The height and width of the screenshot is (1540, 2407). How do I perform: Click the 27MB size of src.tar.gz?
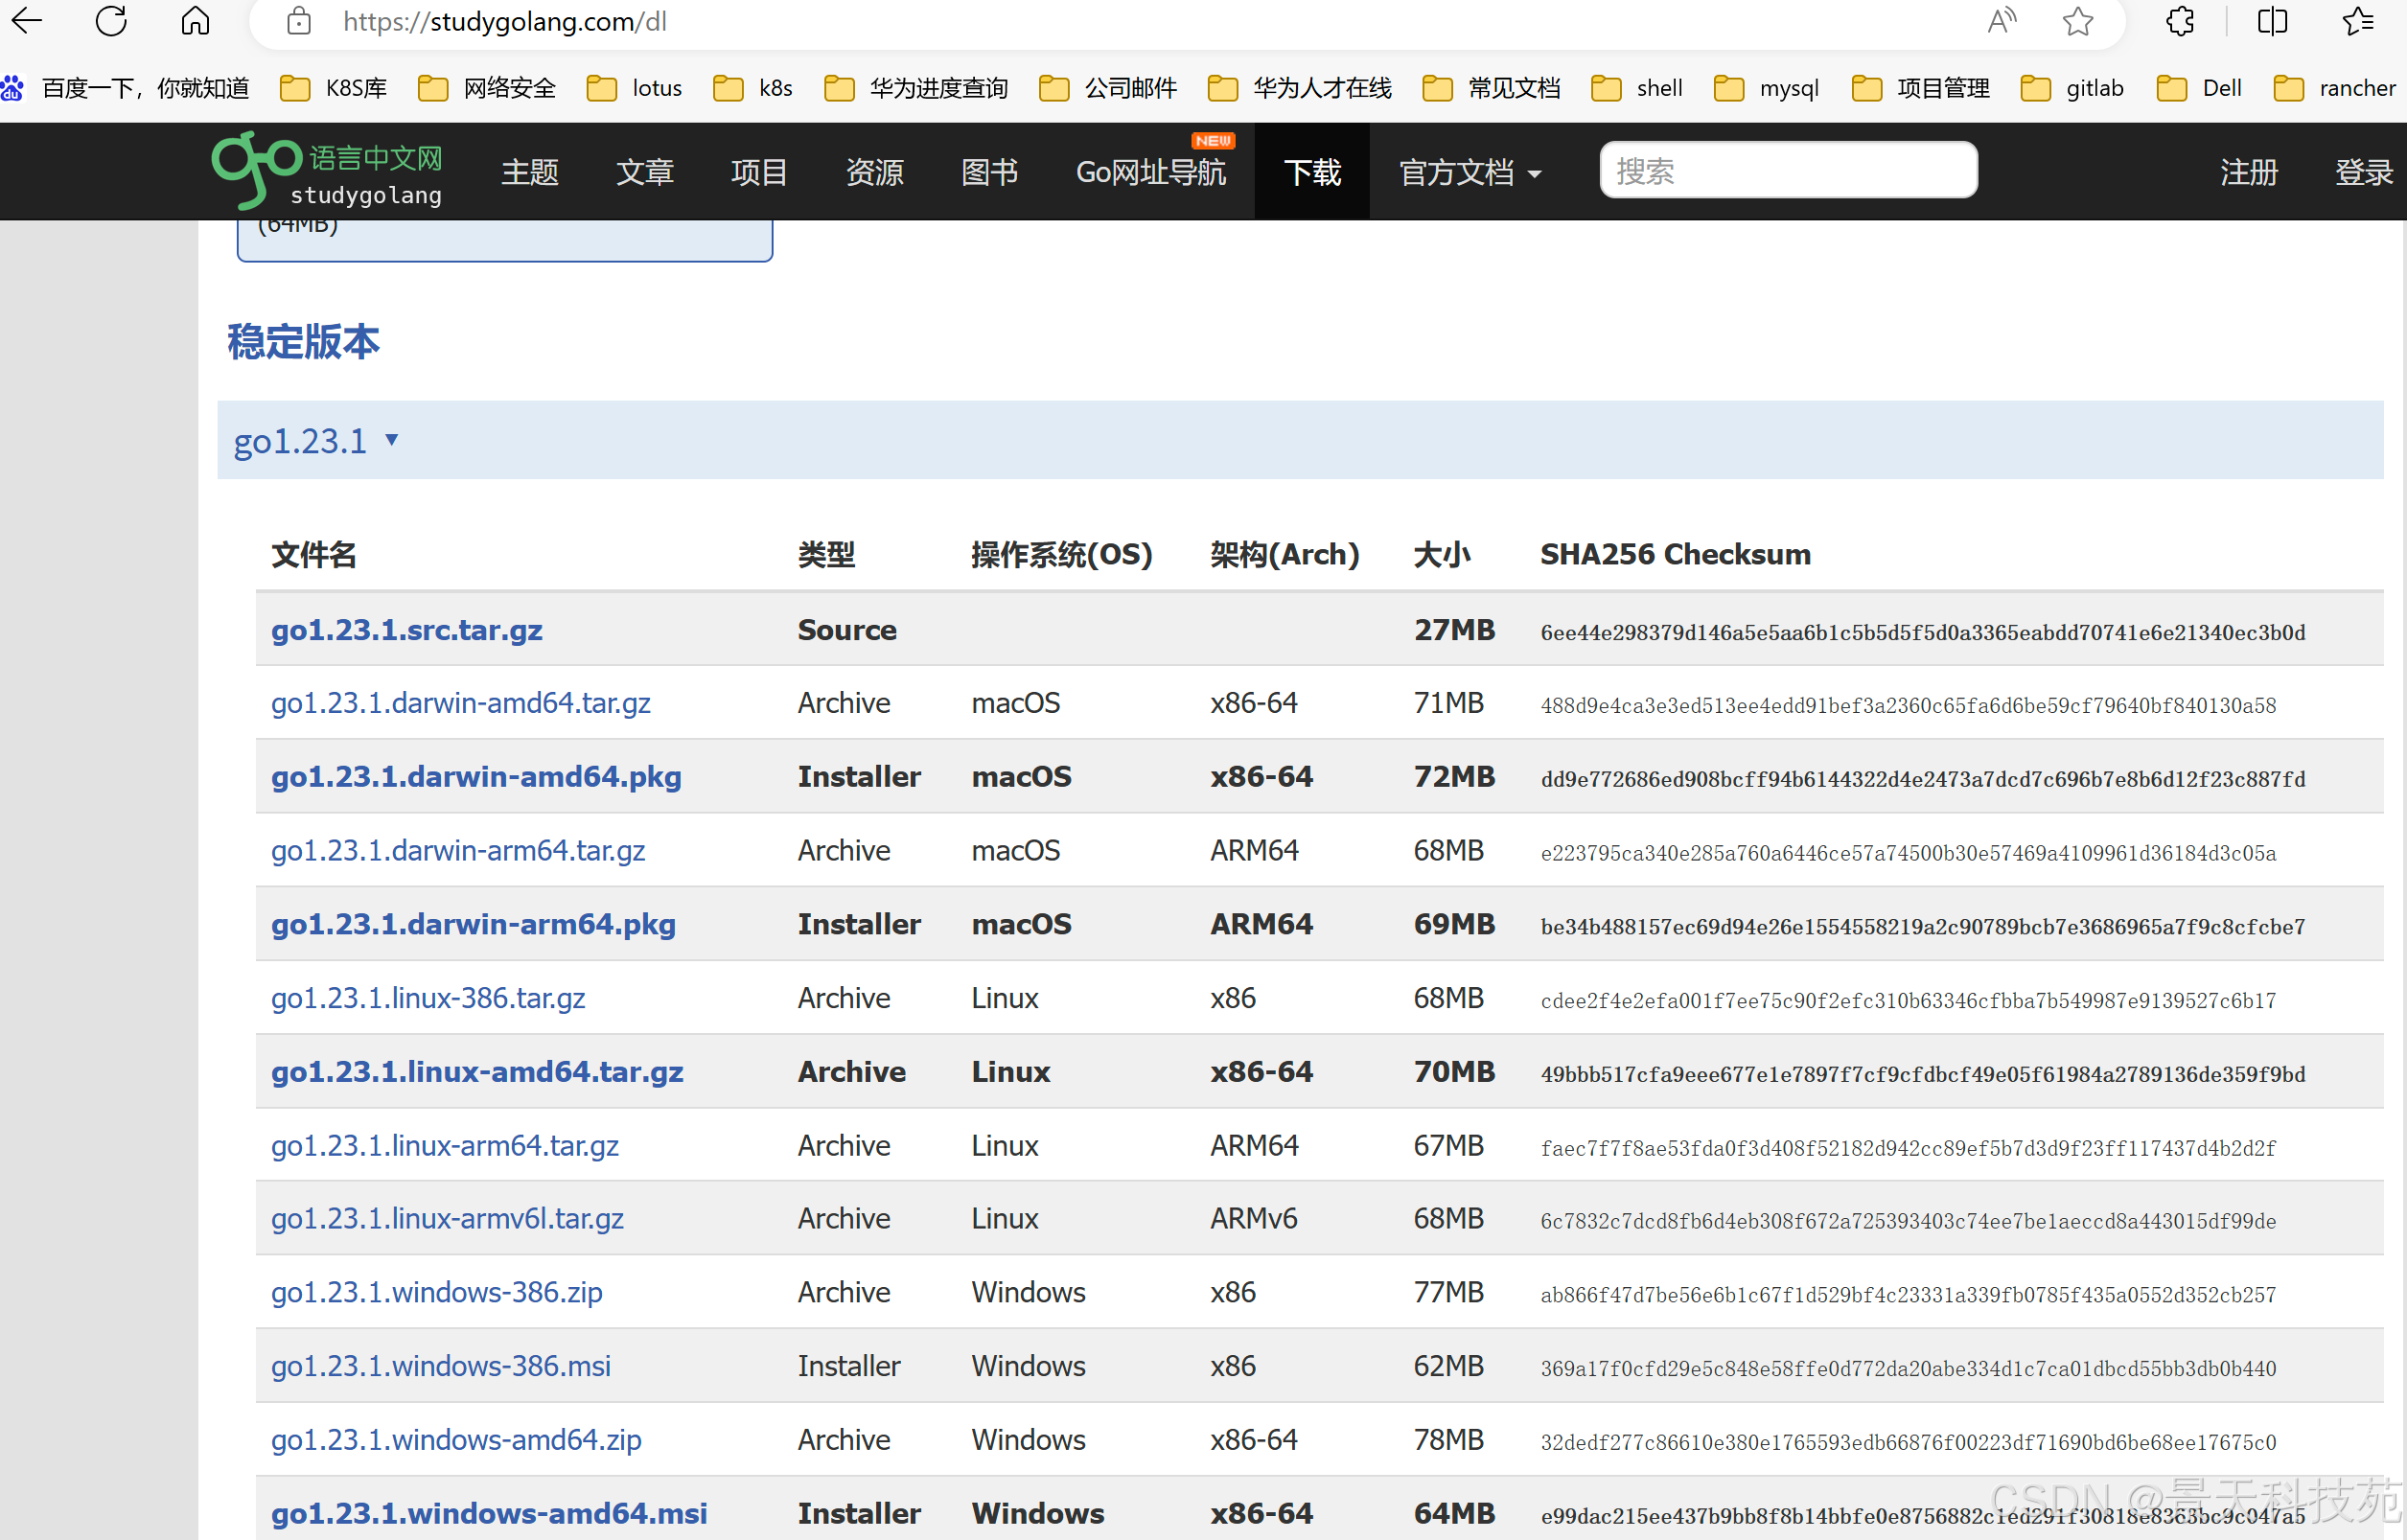coord(1454,630)
